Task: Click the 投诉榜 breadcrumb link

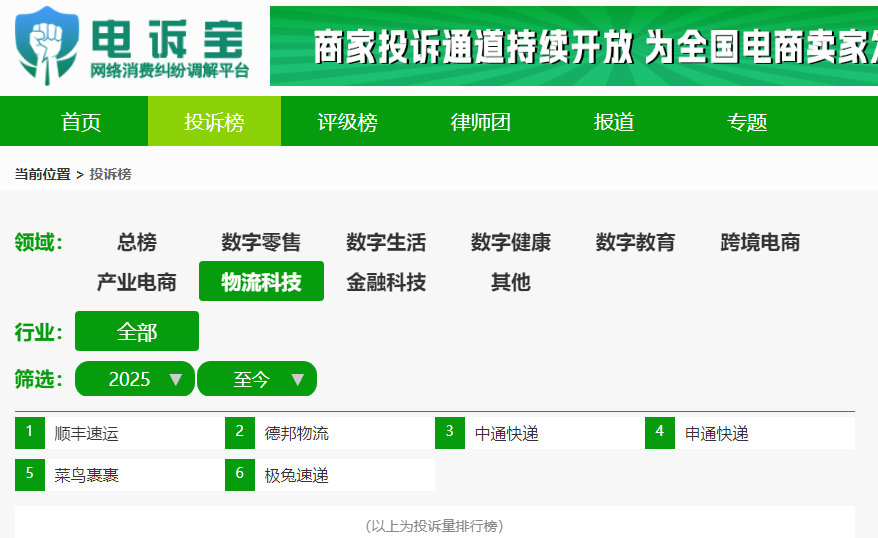Action: tap(110, 174)
